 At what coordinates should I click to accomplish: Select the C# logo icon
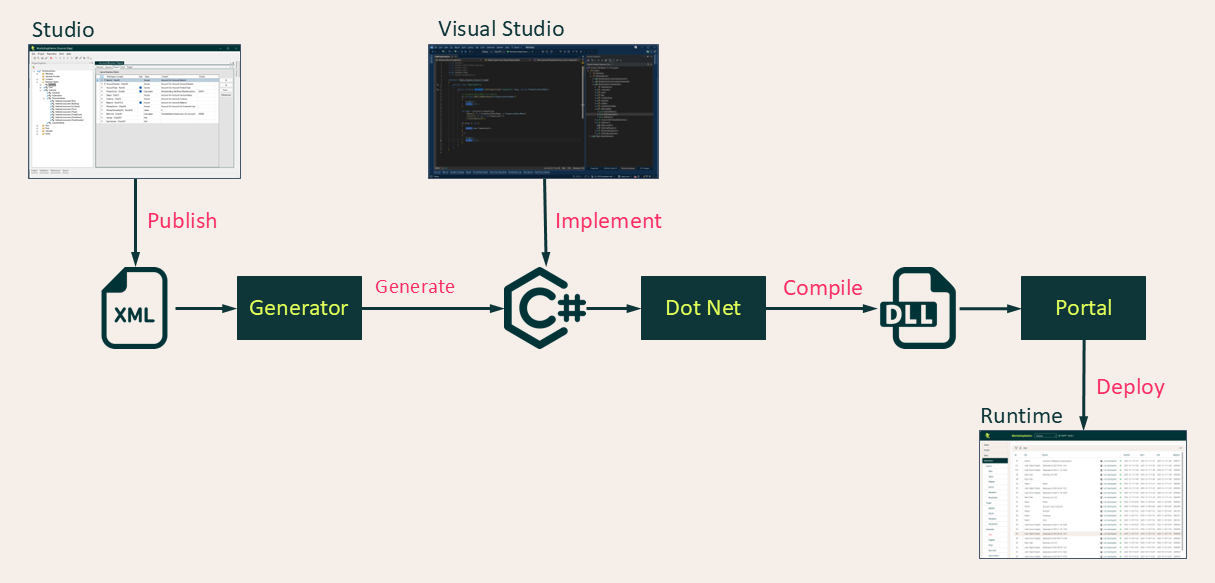[x=540, y=308]
